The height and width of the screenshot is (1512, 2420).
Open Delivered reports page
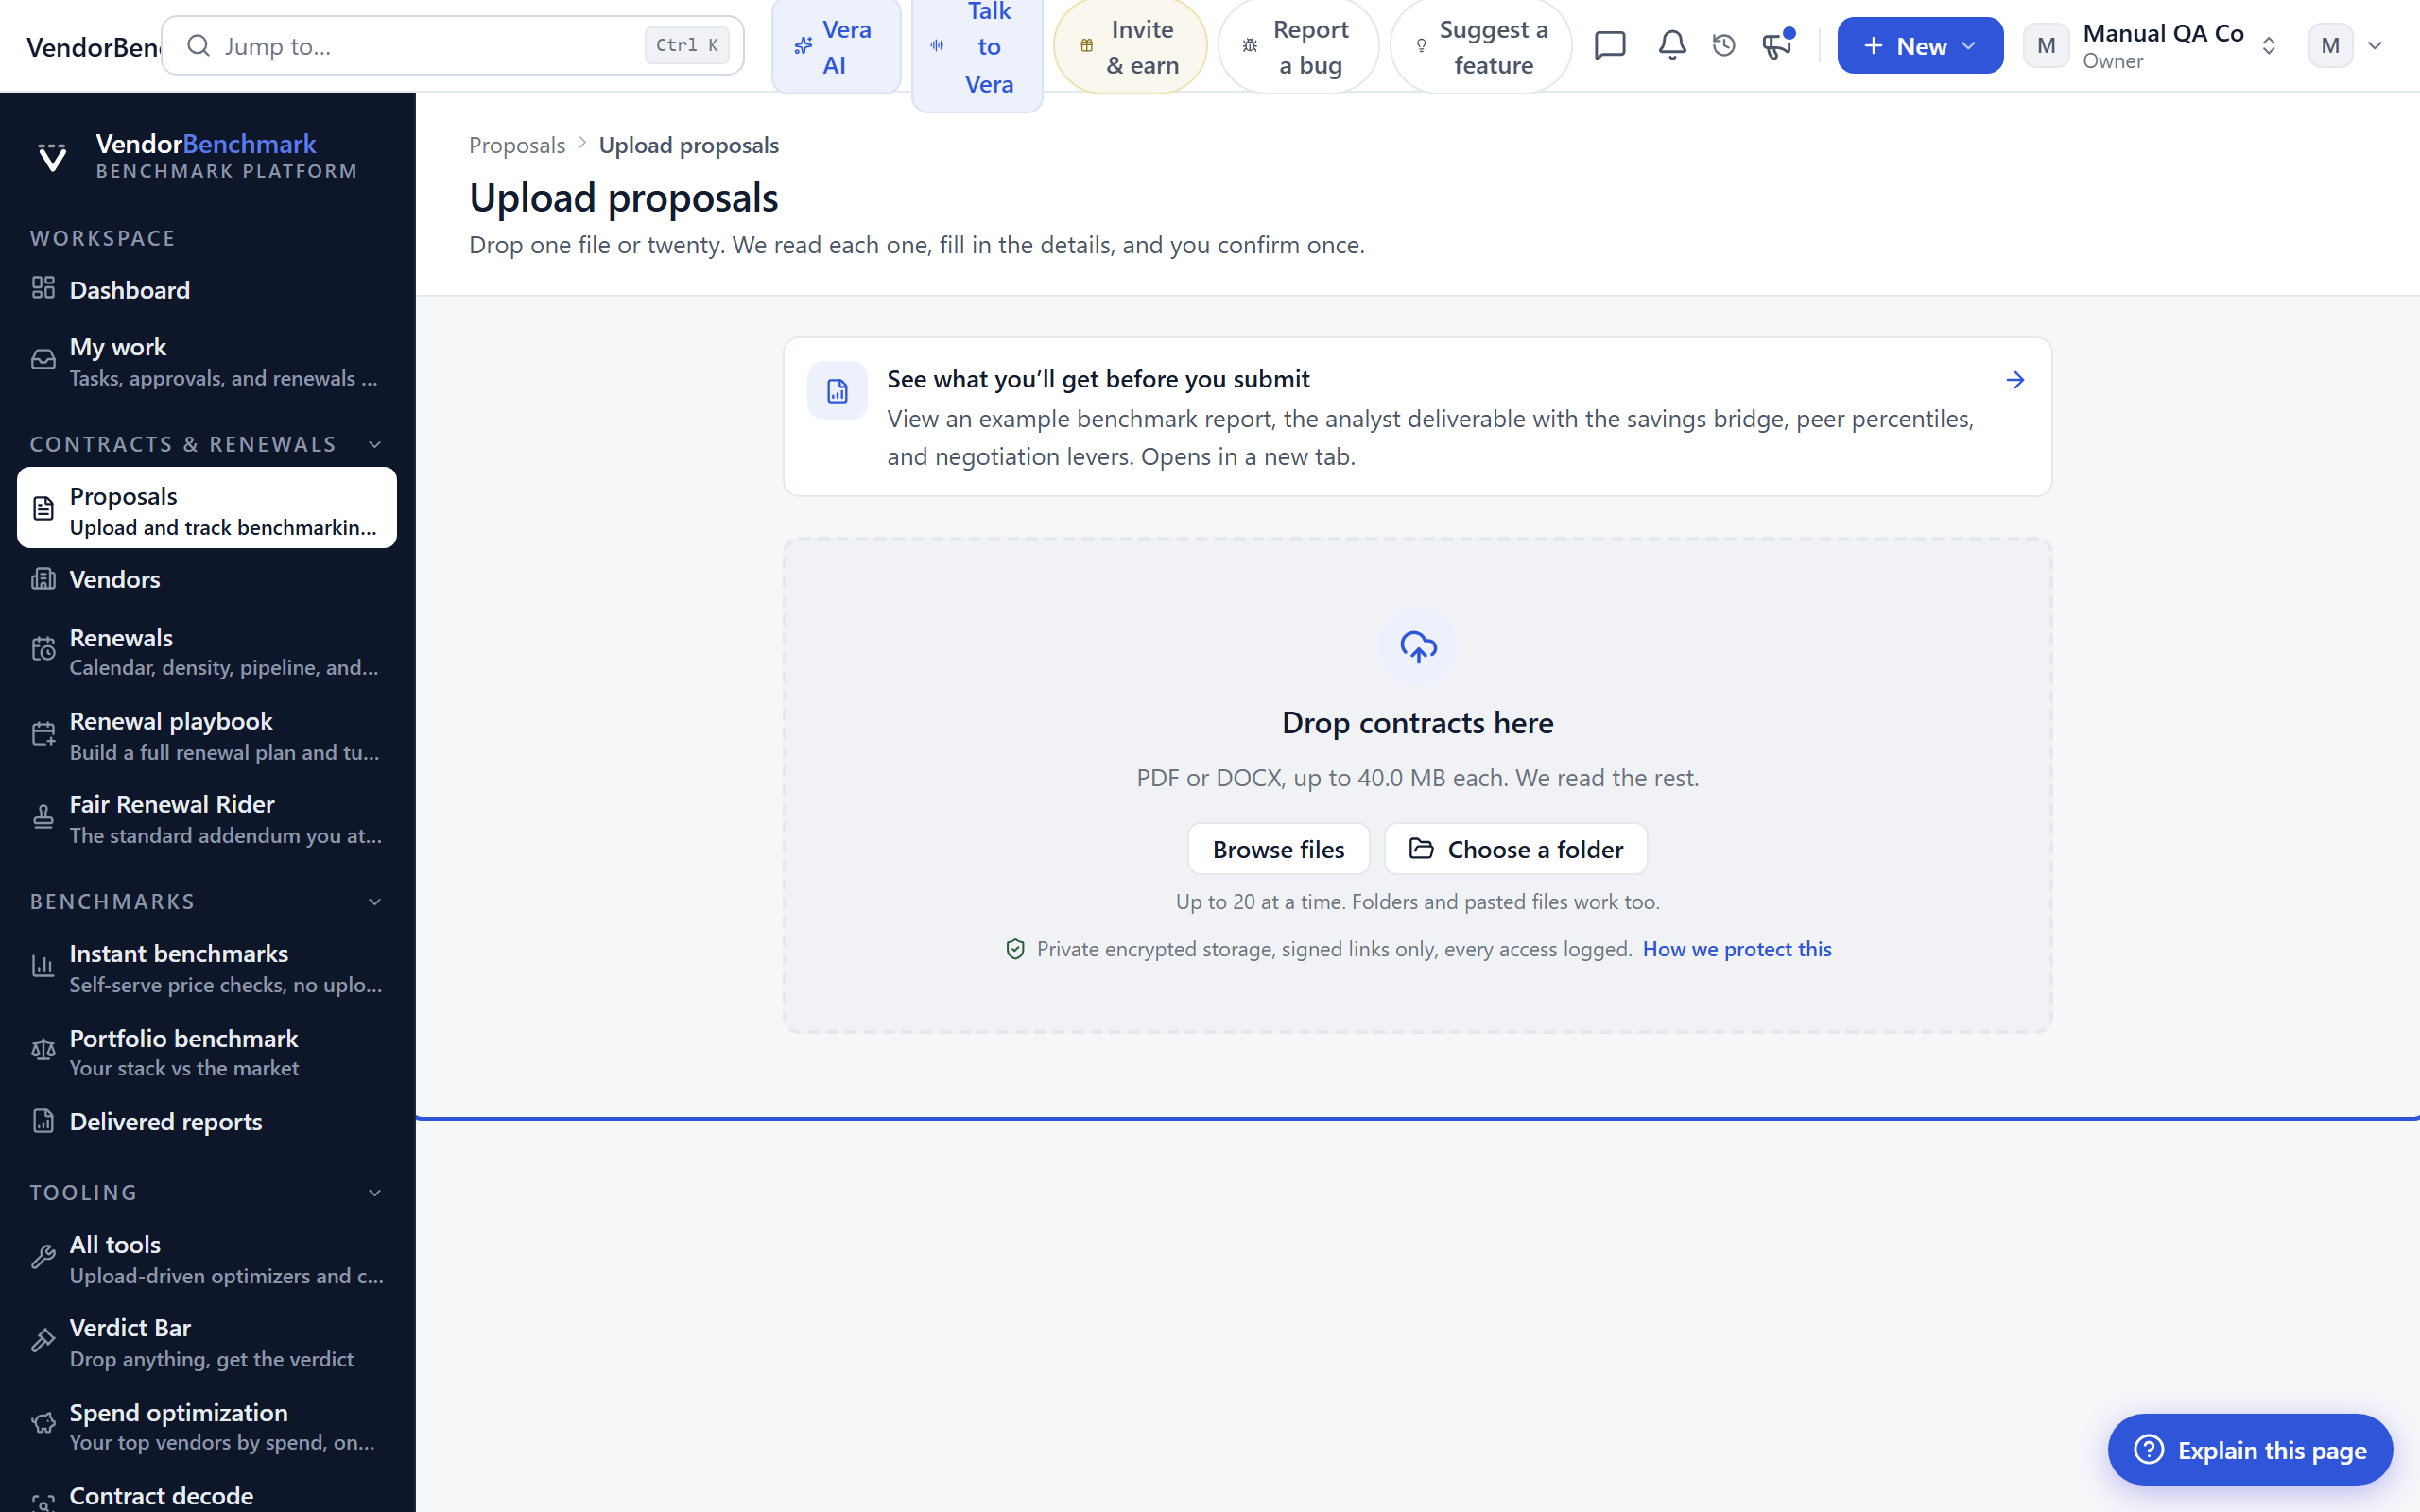click(207, 1121)
